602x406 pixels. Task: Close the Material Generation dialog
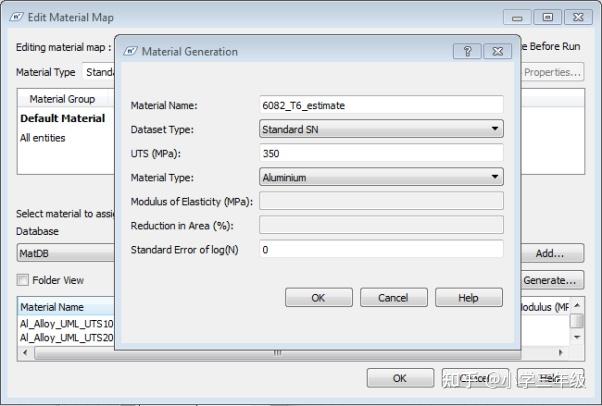[498, 51]
